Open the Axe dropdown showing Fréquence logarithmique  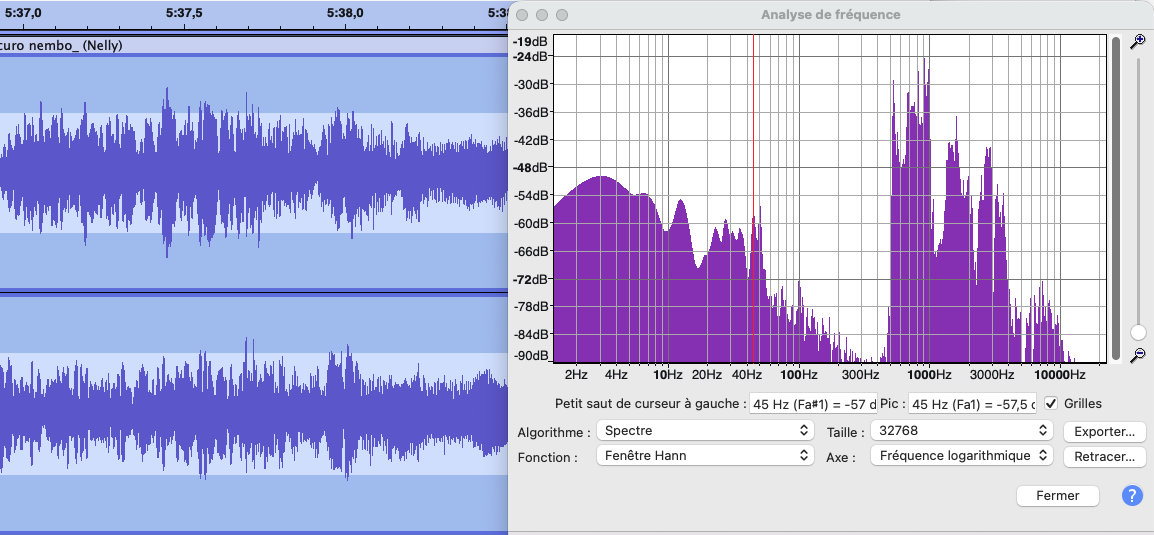click(x=962, y=456)
